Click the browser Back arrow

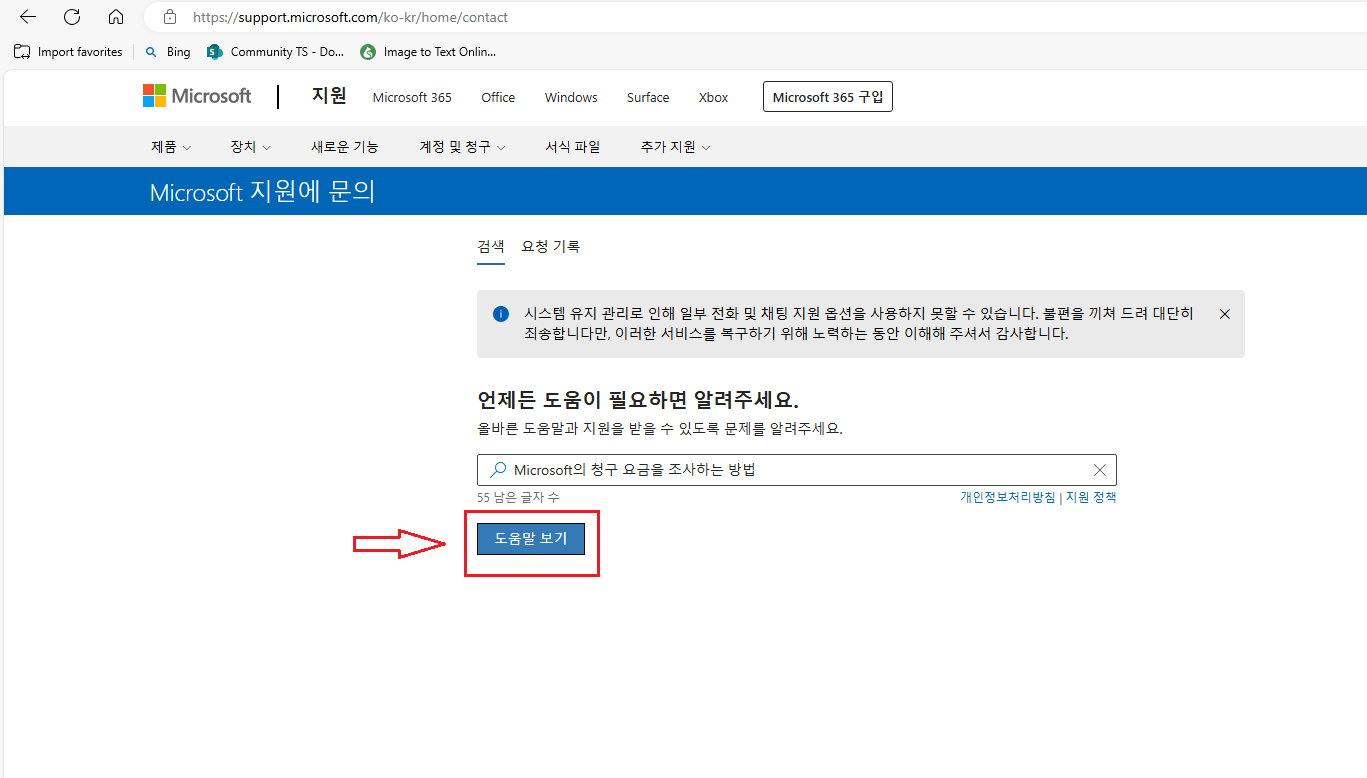[28, 17]
